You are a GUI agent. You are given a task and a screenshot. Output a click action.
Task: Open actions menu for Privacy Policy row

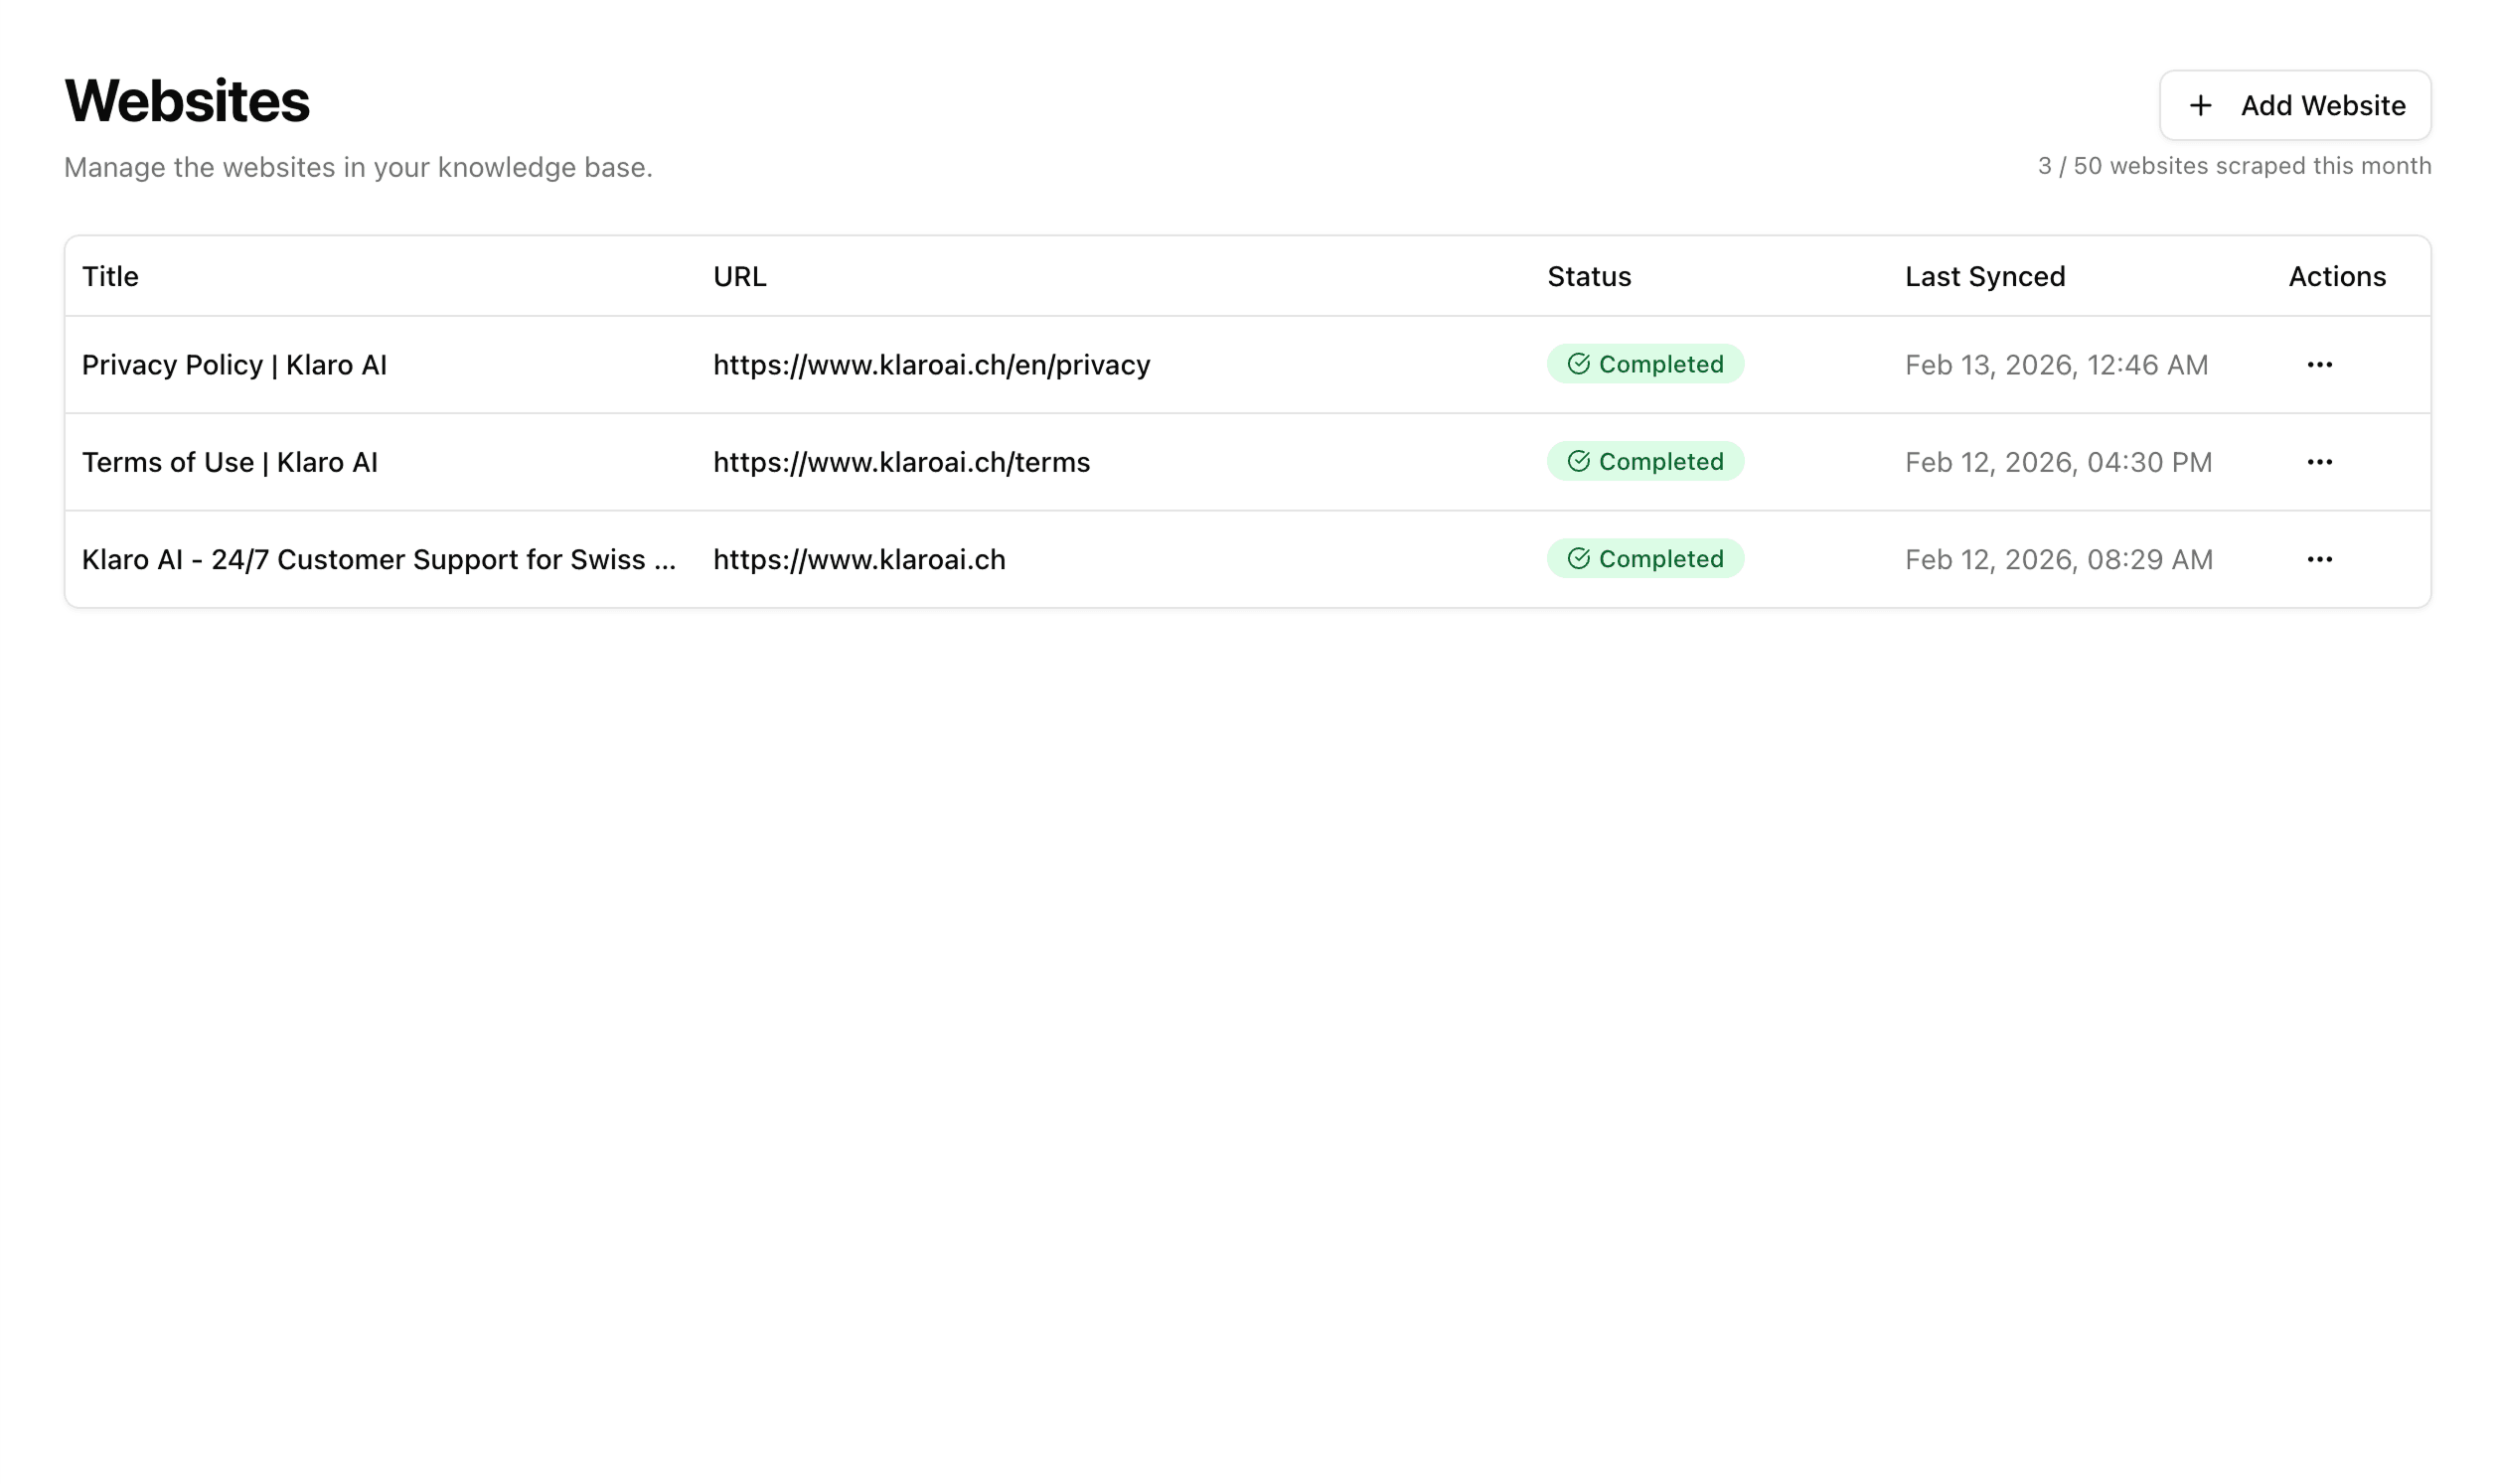2319,365
